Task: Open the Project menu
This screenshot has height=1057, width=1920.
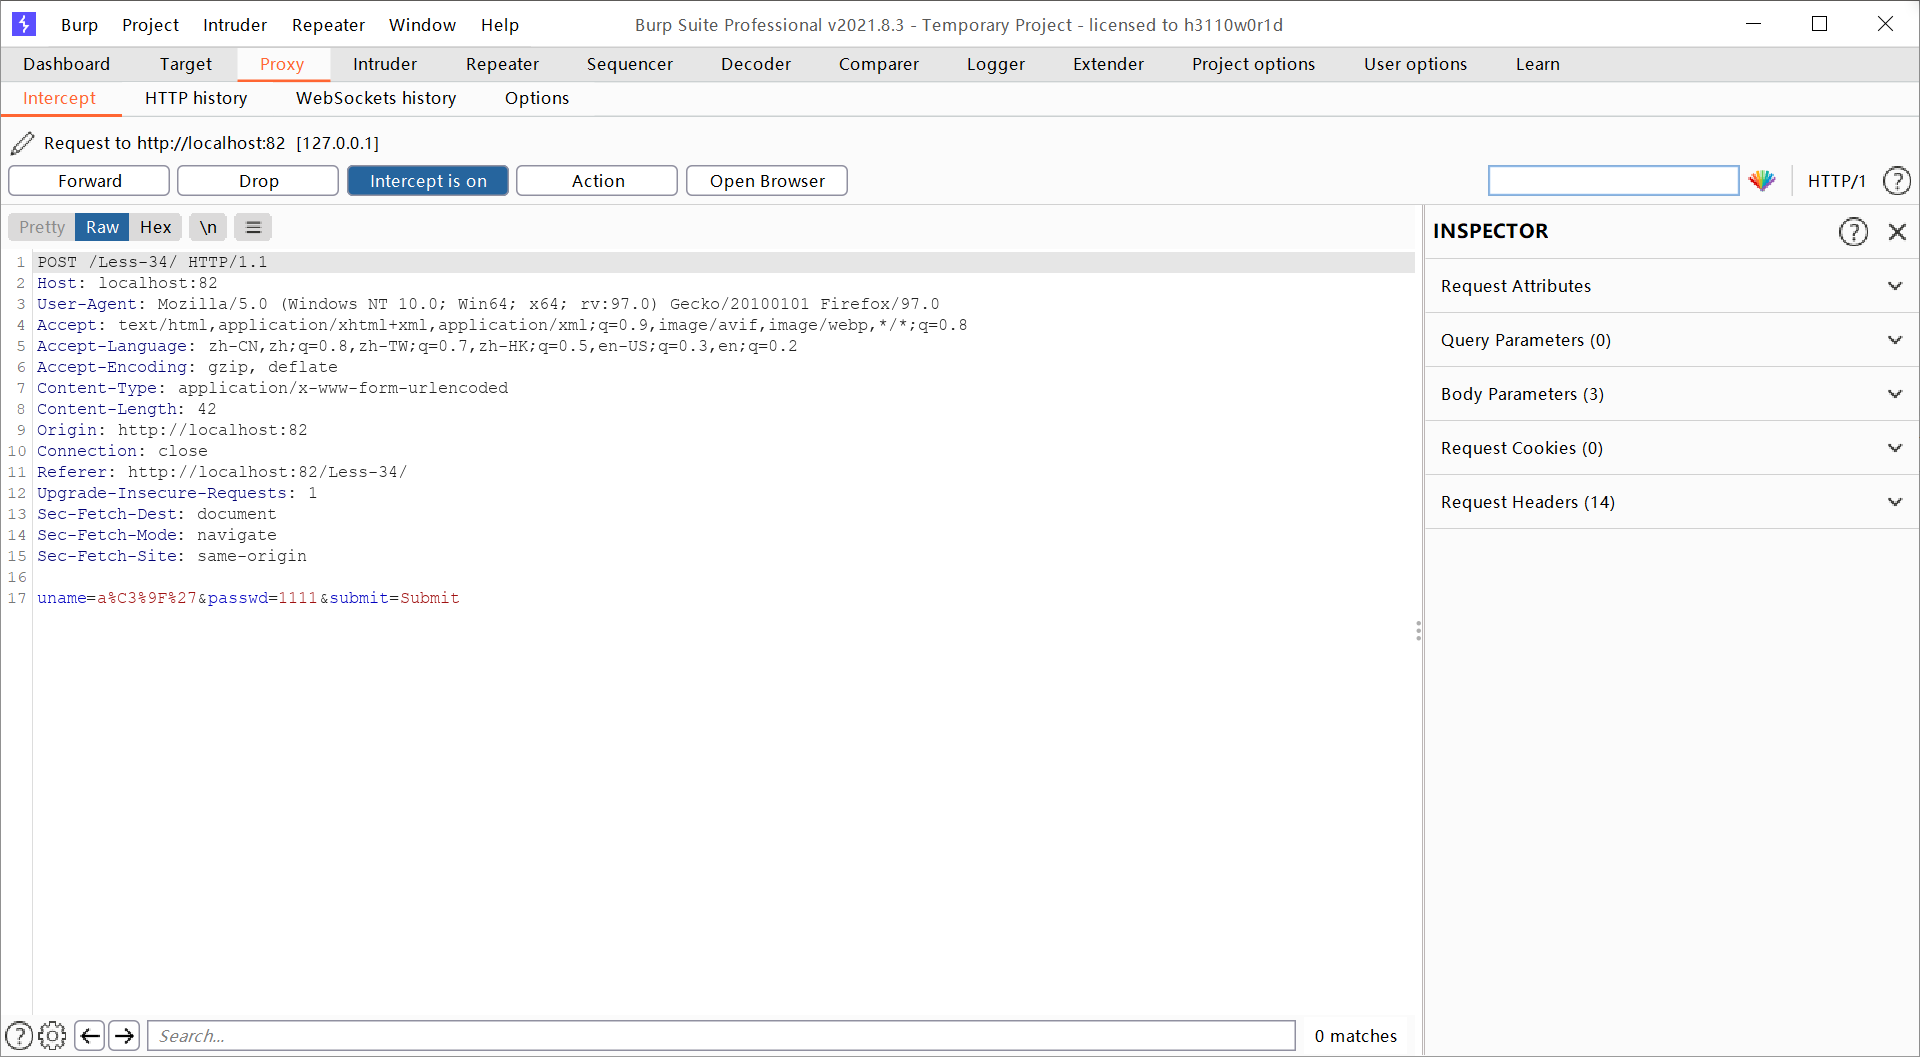Action: pos(150,25)
